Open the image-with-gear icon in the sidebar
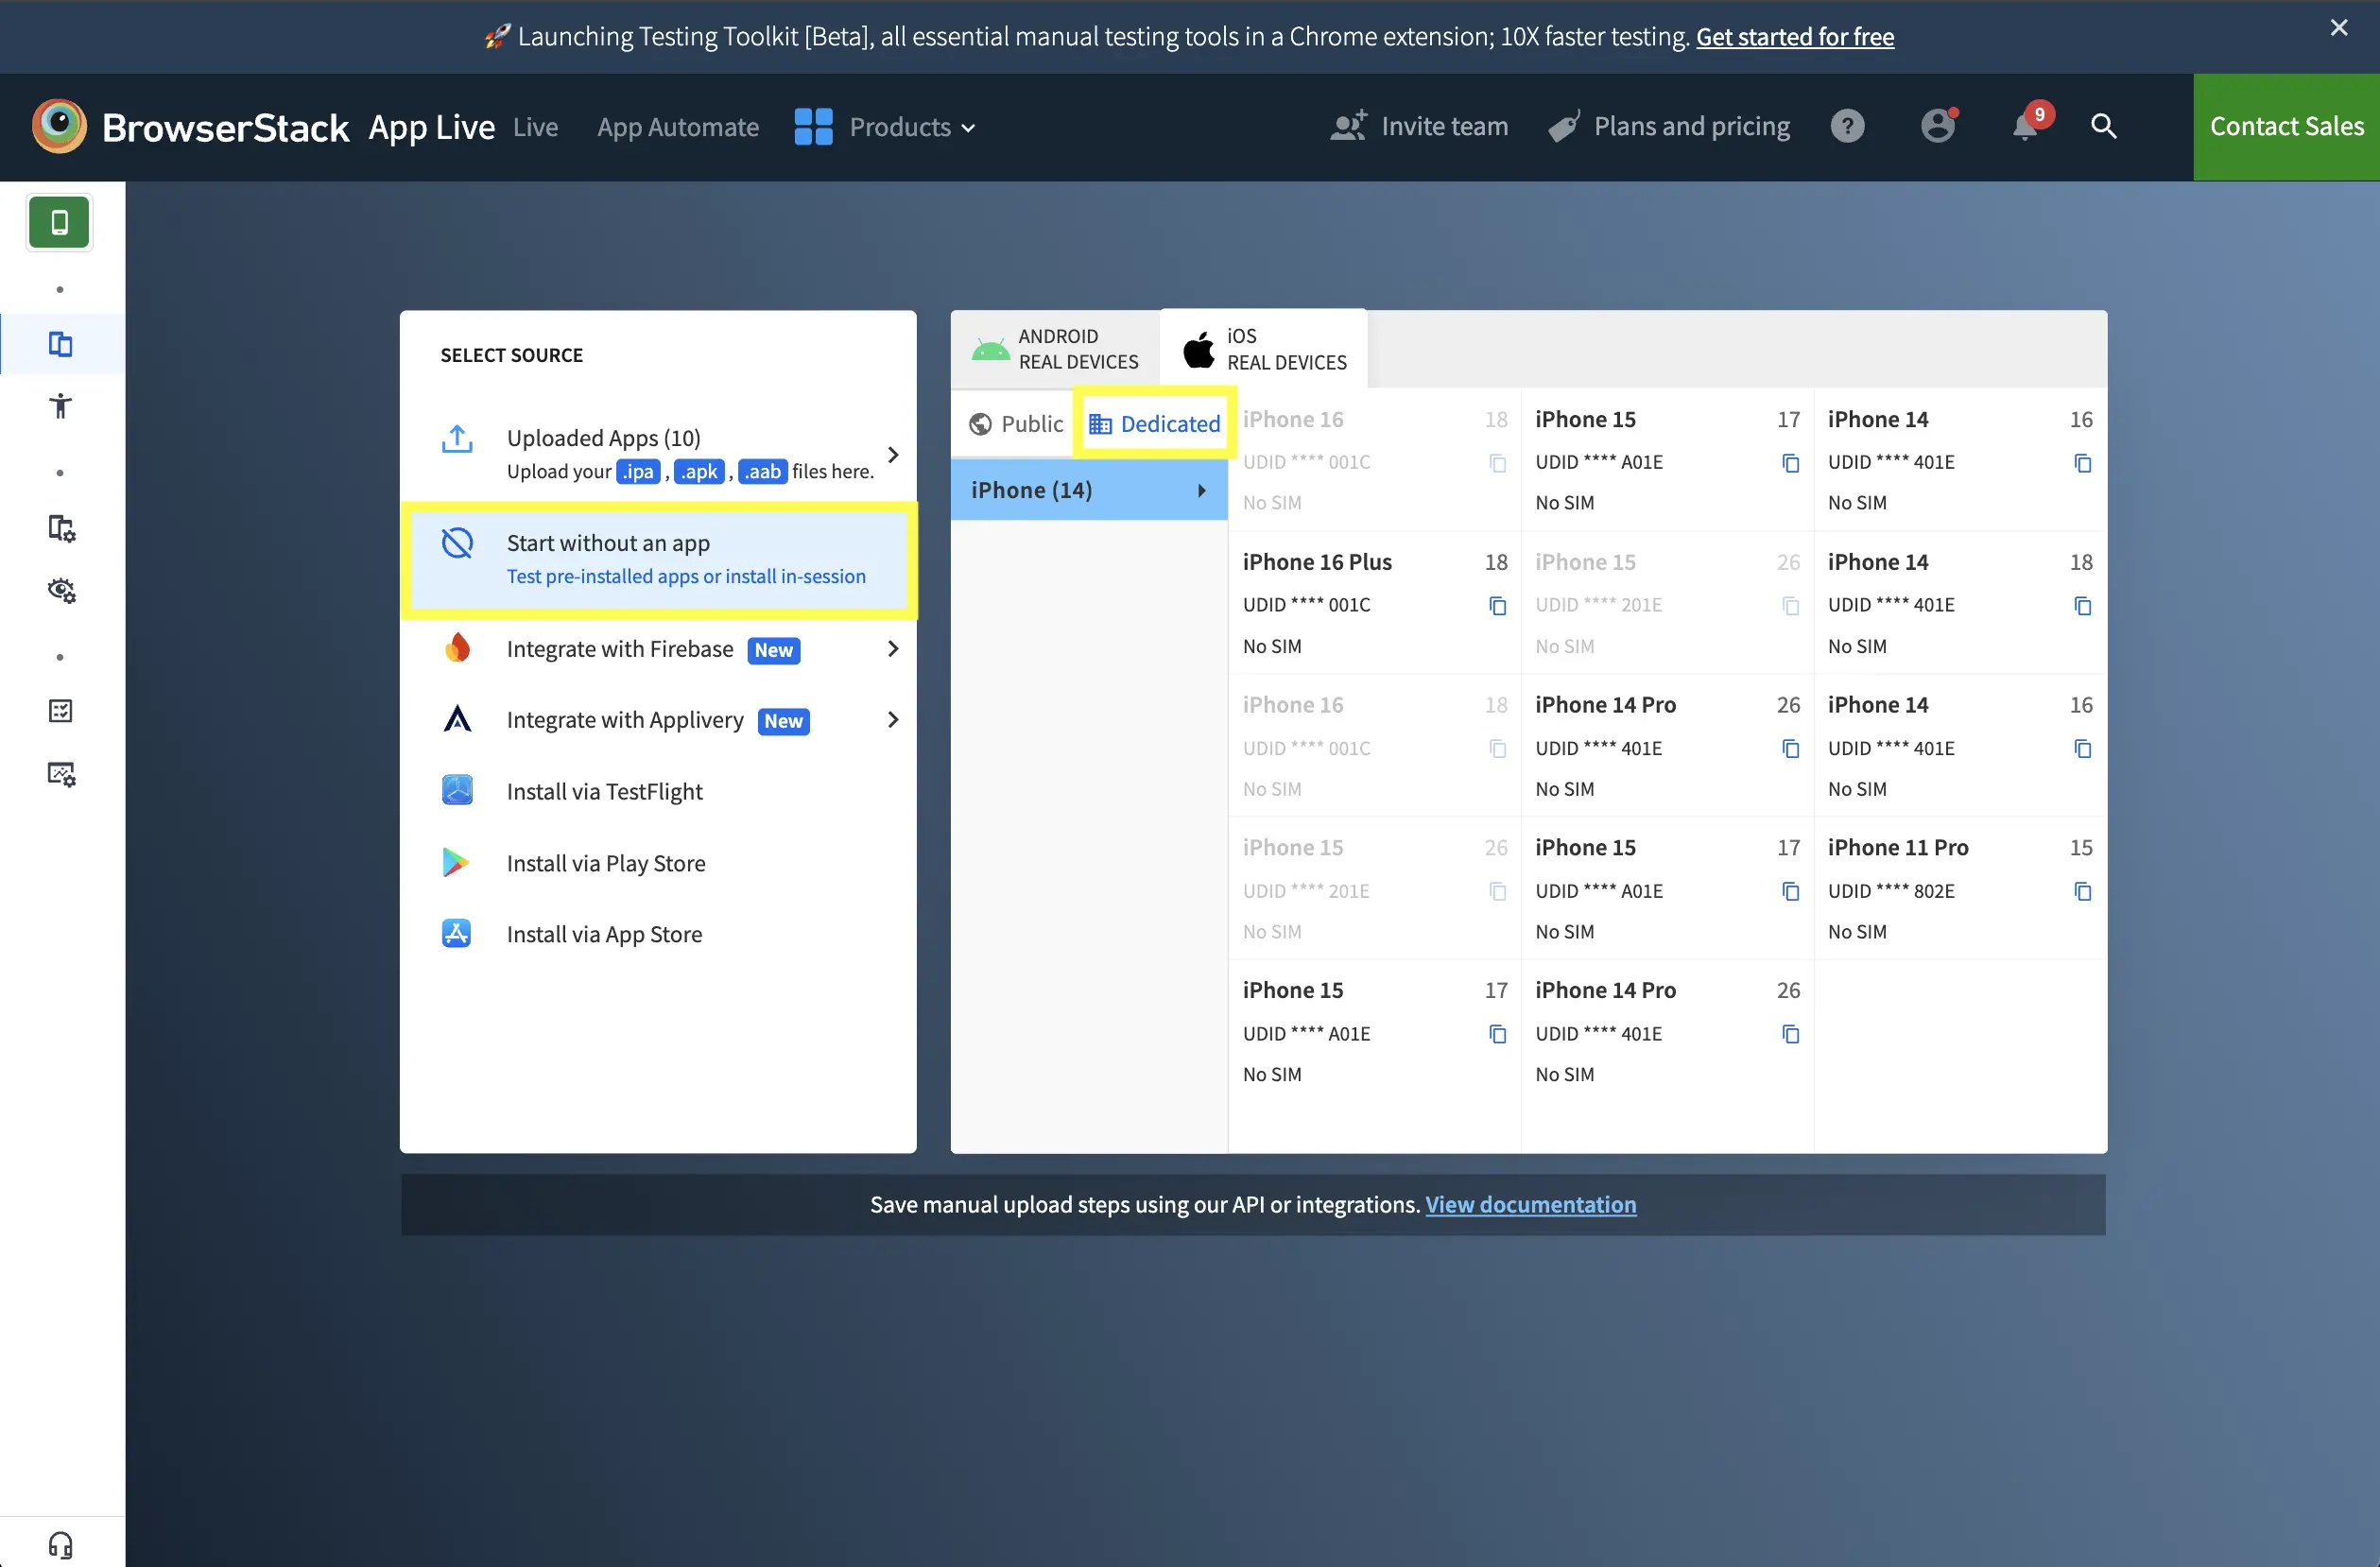 [62, 773]
